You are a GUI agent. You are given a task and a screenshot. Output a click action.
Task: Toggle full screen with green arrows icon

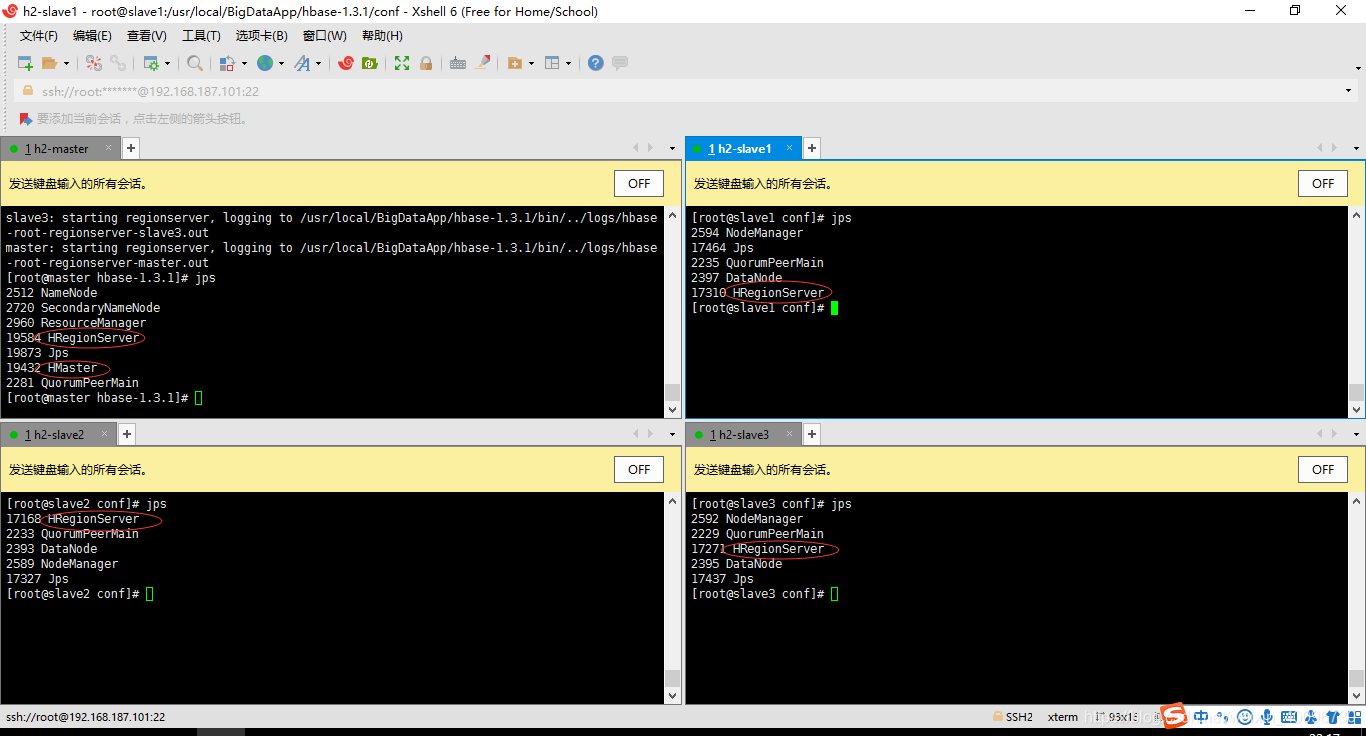[x=402, y=63]
